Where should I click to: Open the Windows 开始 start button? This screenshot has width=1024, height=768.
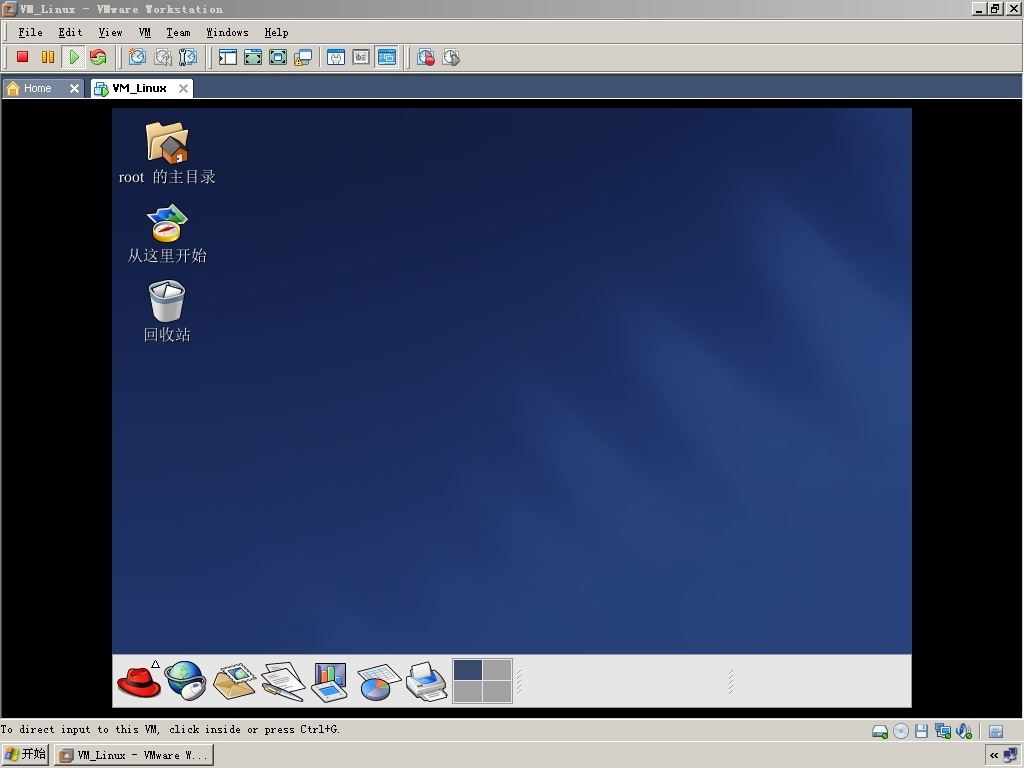[x=25, y=755]
